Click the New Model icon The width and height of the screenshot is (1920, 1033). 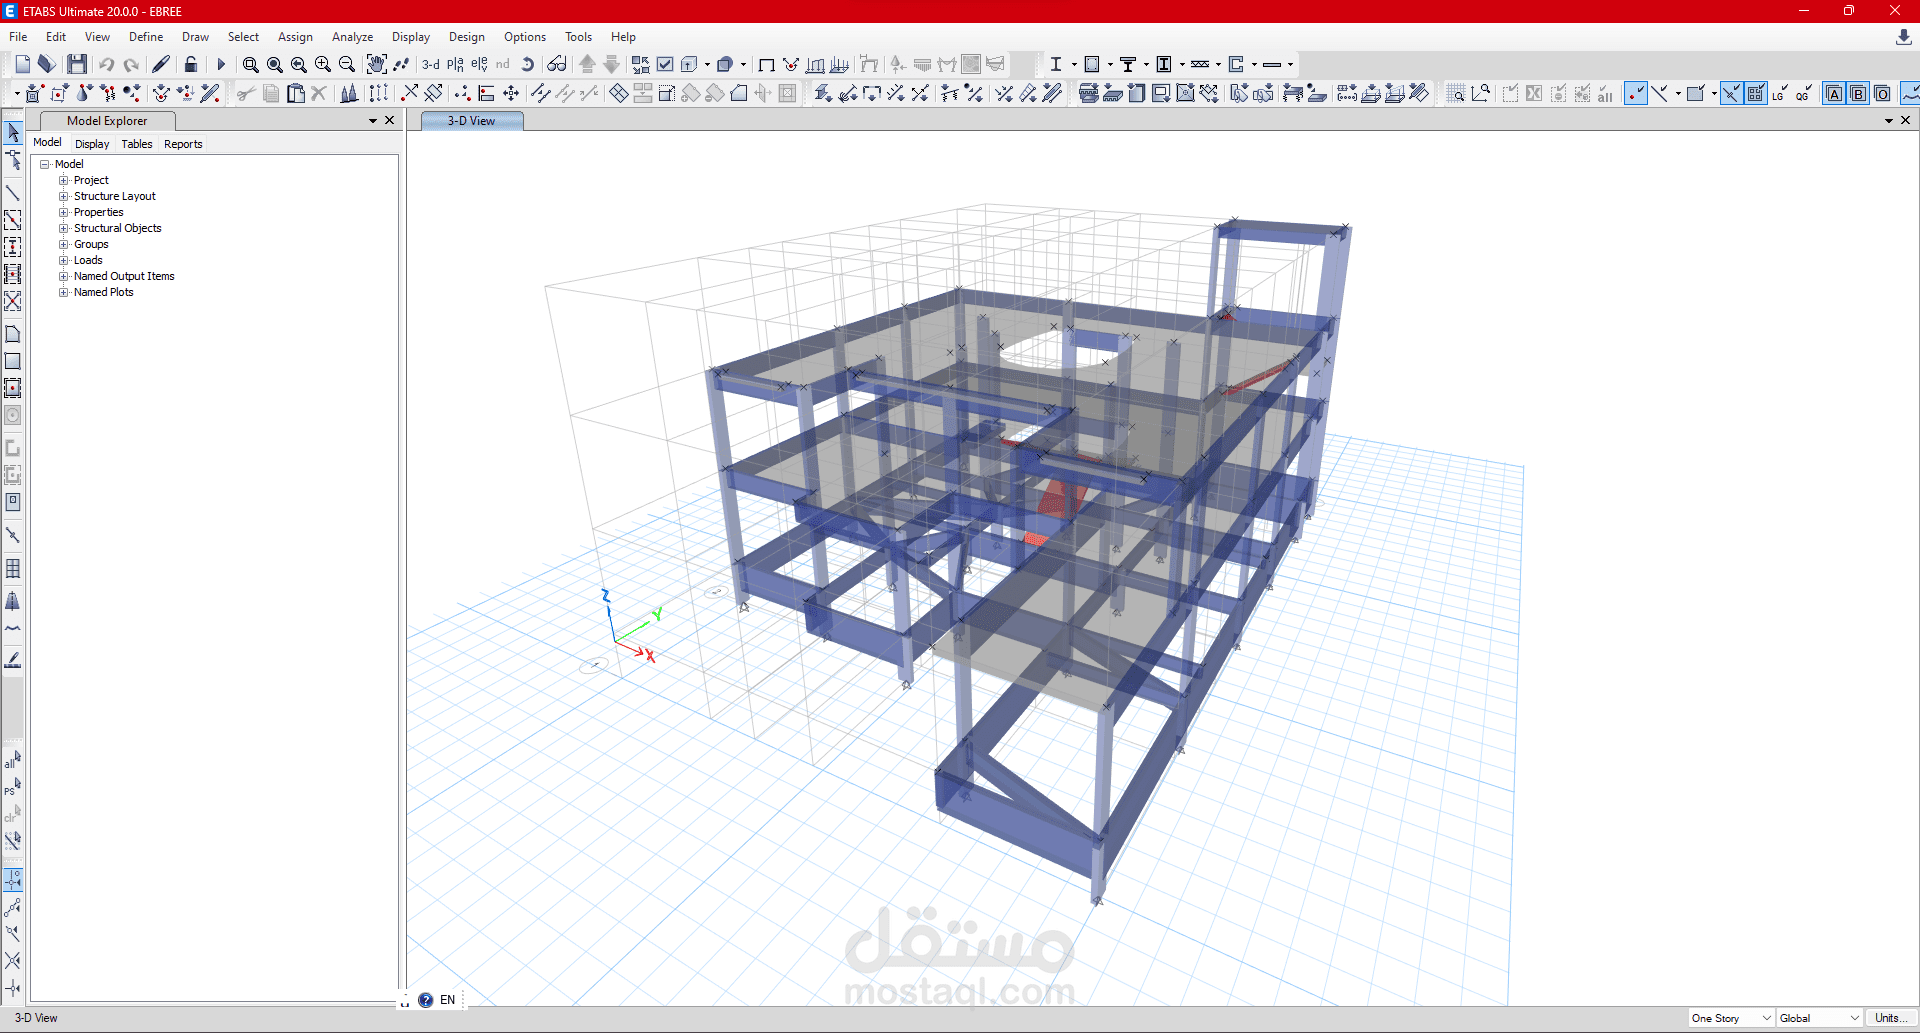(x=23, y=64)
